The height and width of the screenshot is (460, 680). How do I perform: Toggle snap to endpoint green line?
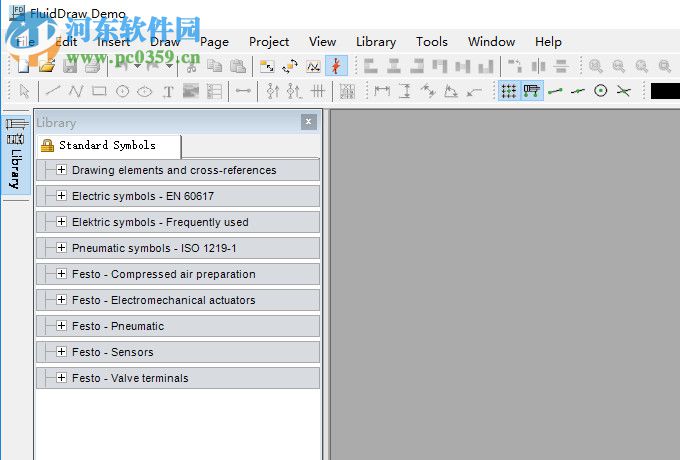point(555,91)
